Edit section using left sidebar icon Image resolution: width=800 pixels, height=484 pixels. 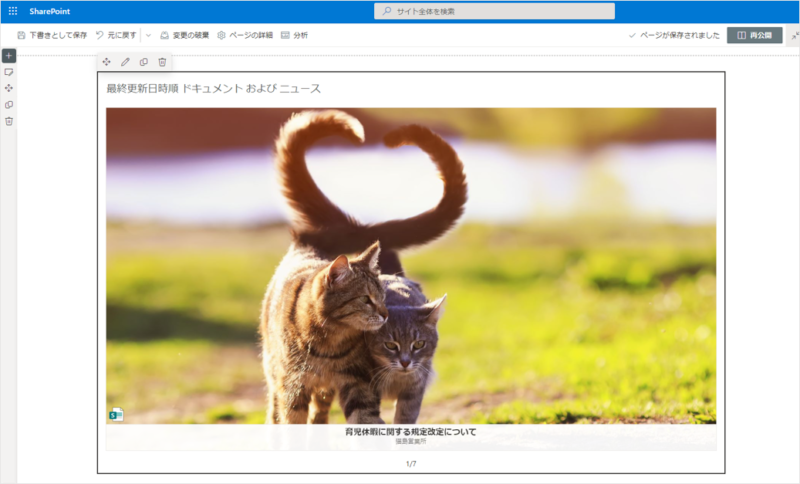point(9,72)
